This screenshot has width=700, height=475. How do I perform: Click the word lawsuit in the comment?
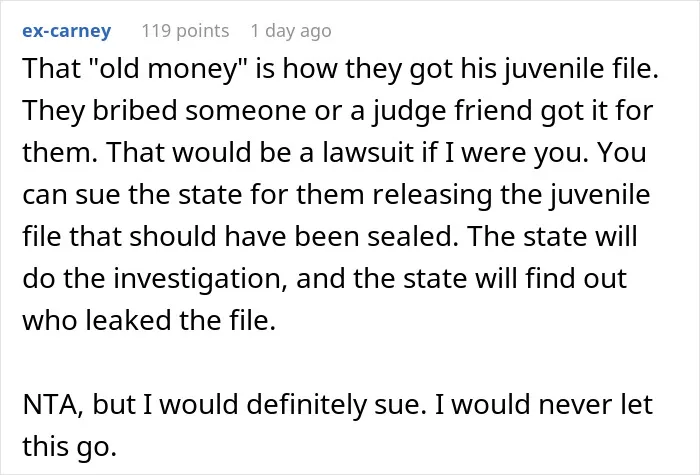pyautogui.click(x=368, y=152)
